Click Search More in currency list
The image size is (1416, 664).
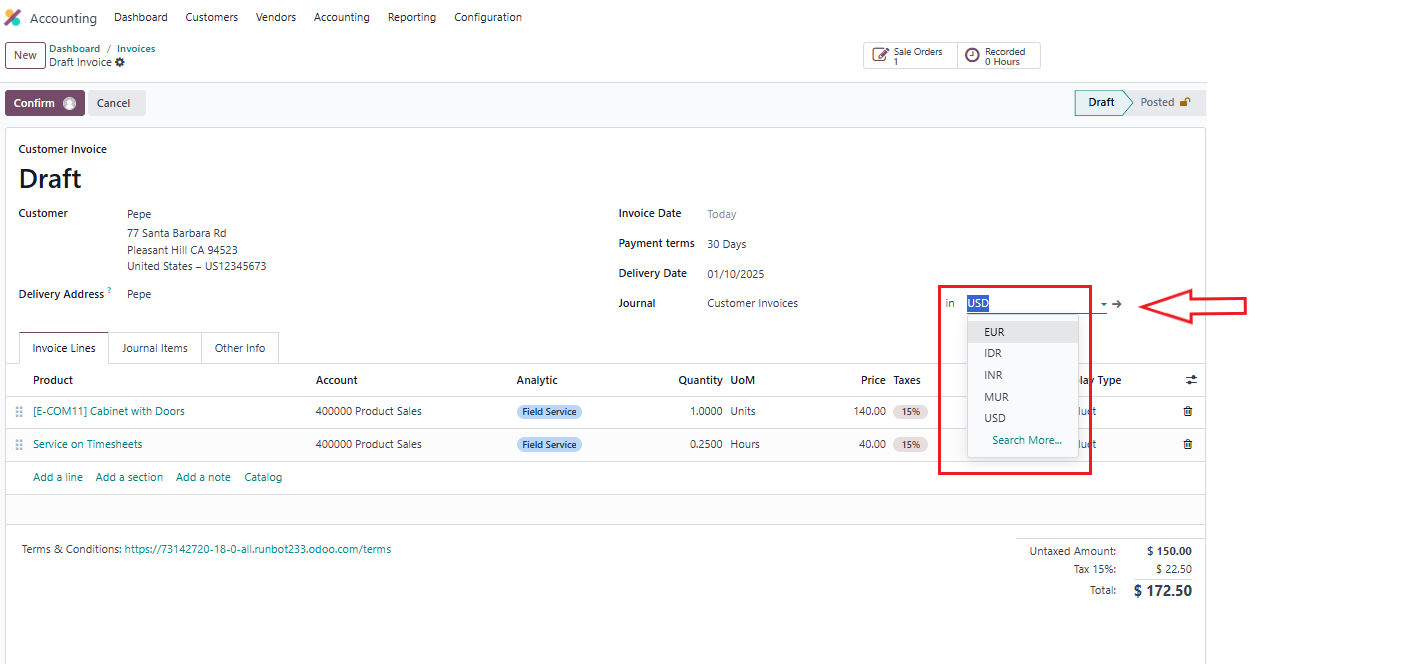(1026, 440)
